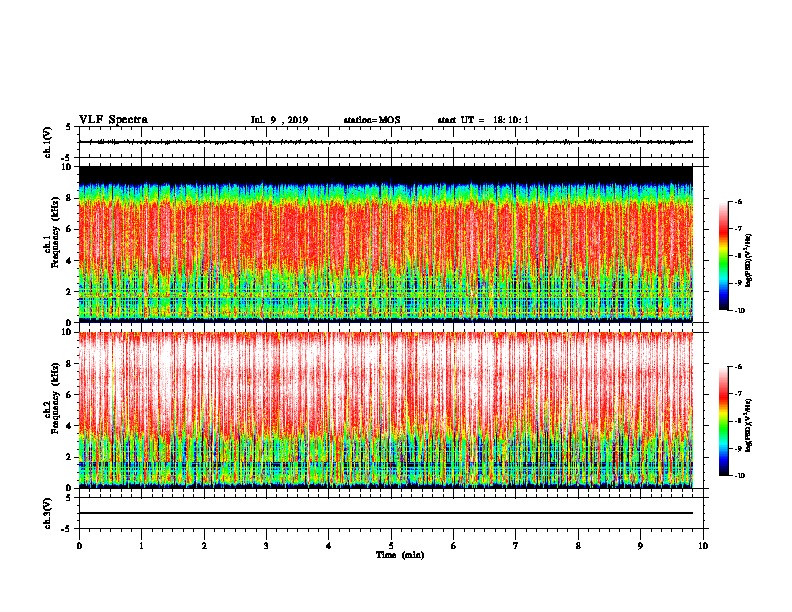Click time axis tick label "9"
This screenshot has width=792, height=612.
pos(640,546)
